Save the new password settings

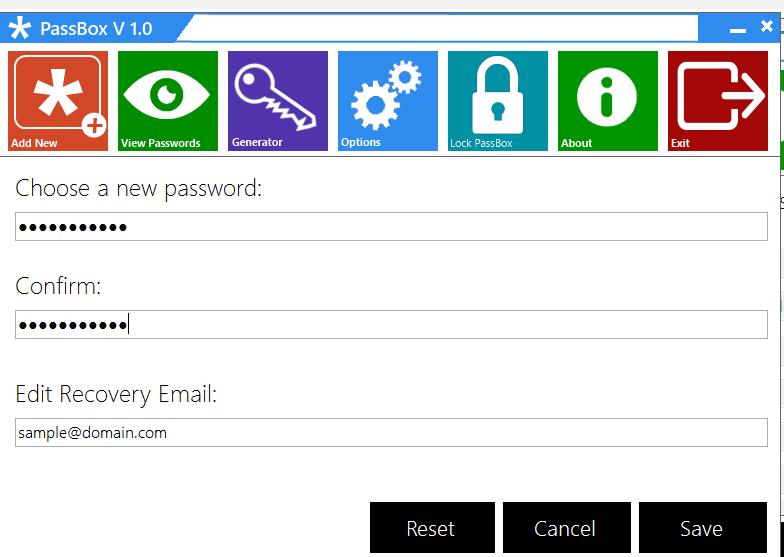click(x=701, y=528)
